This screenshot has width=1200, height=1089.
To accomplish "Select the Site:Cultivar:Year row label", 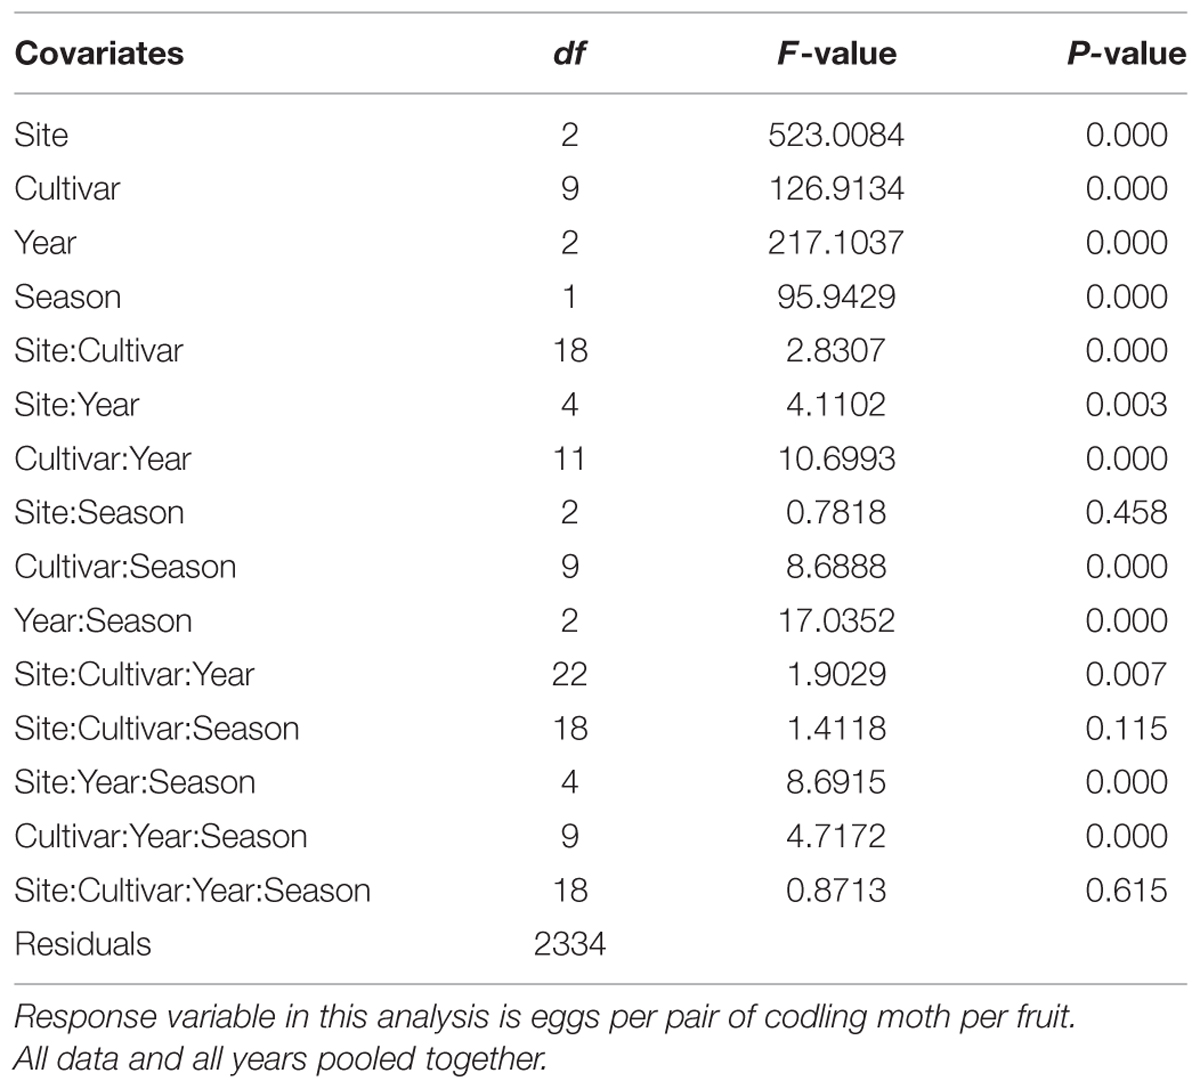I will point(134,675).
